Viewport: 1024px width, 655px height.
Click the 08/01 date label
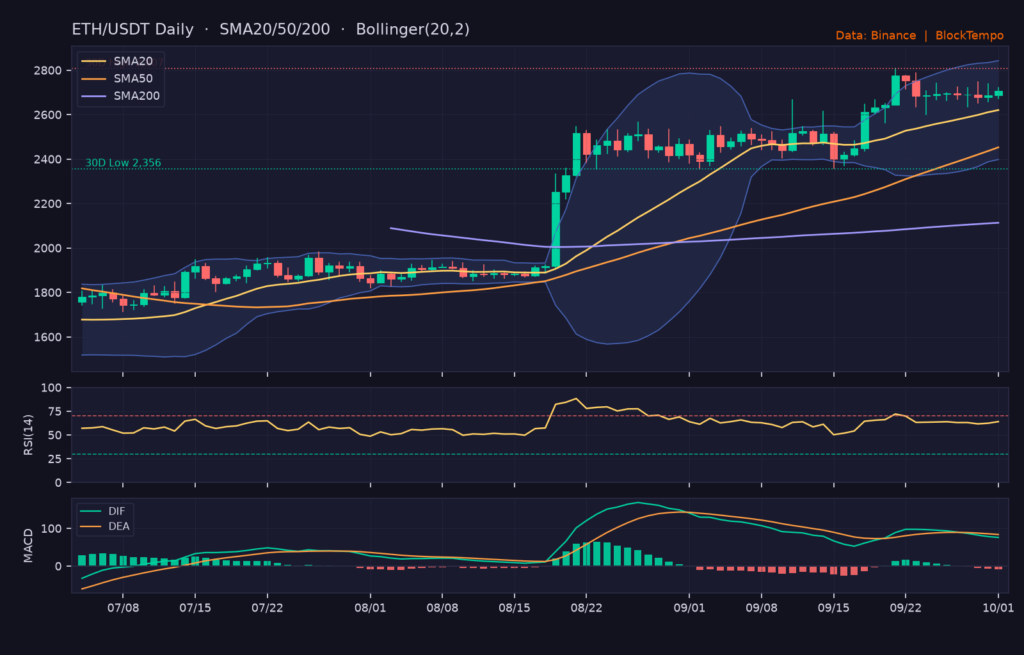pos(370,608)
